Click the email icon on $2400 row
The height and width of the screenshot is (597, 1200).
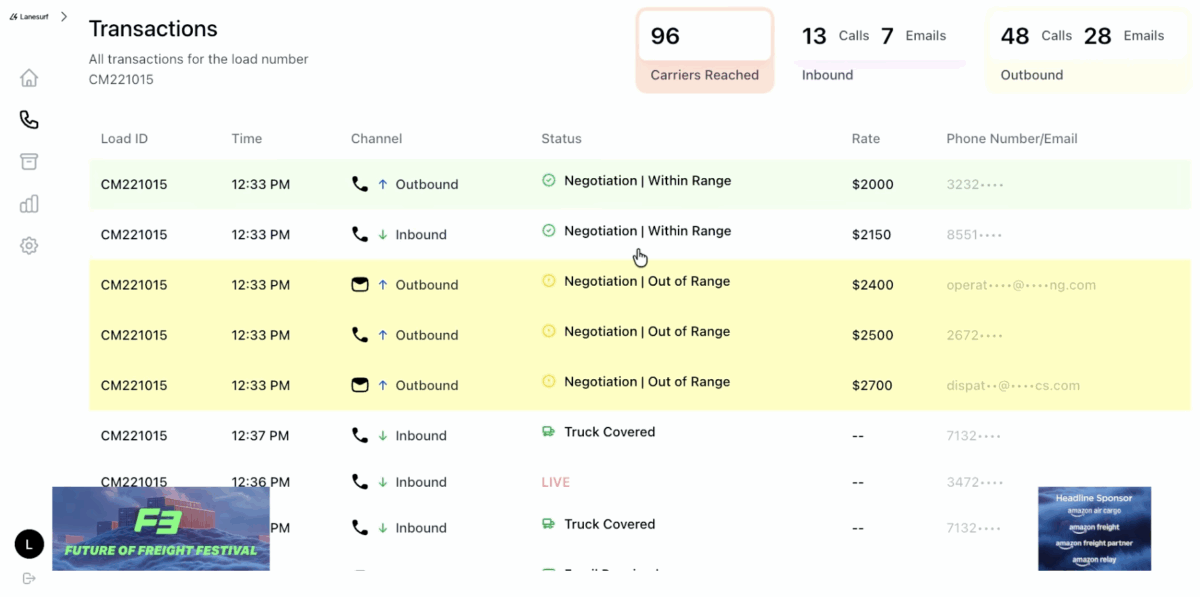coord(360,285)
